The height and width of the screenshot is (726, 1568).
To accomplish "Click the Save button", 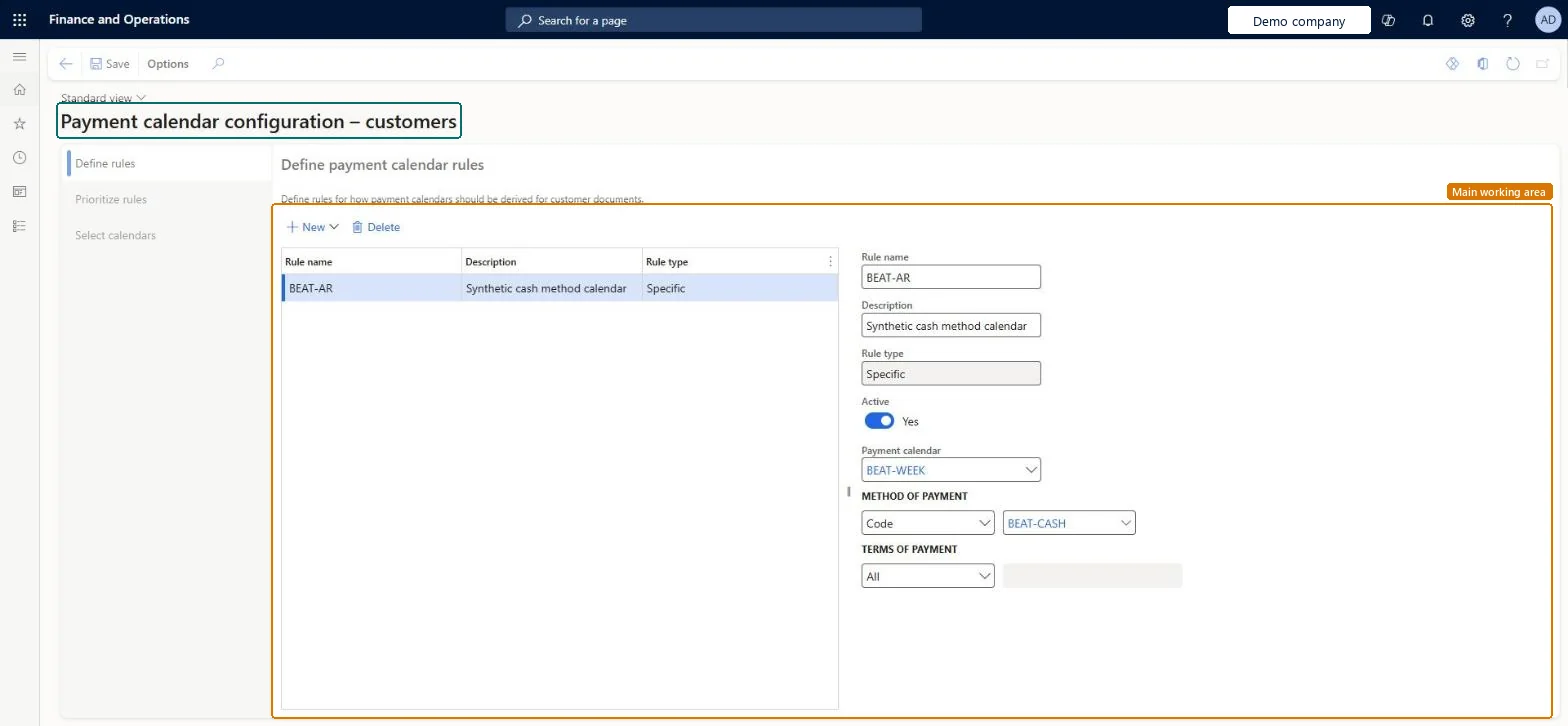I will 109,64.
